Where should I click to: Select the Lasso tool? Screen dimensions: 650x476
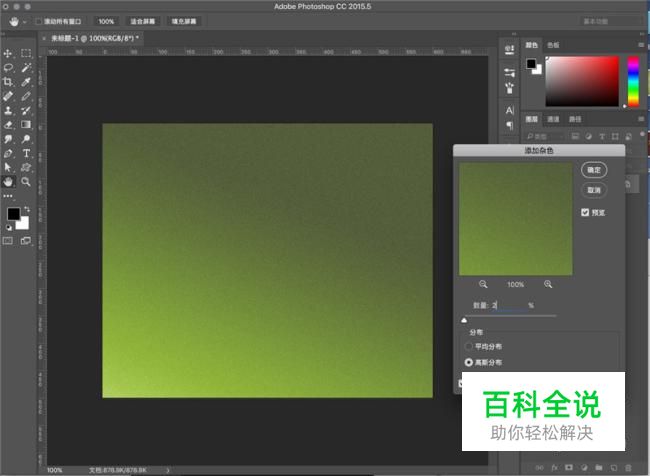[x=8, y=67]
